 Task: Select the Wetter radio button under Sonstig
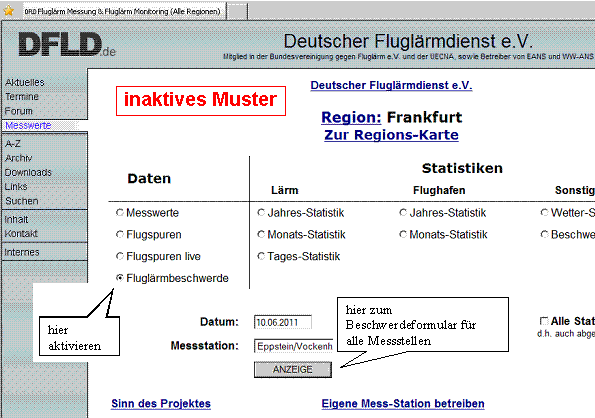coord(544,213)
